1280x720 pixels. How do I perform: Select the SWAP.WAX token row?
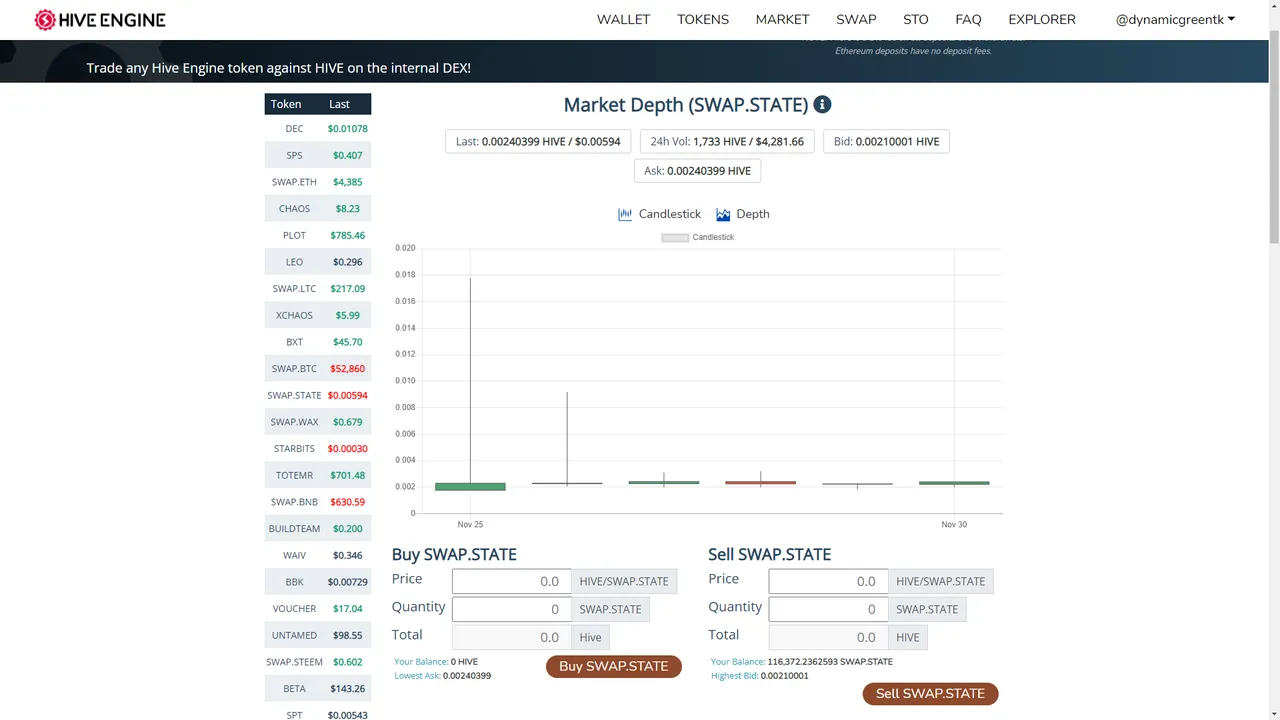pos(318,422)
